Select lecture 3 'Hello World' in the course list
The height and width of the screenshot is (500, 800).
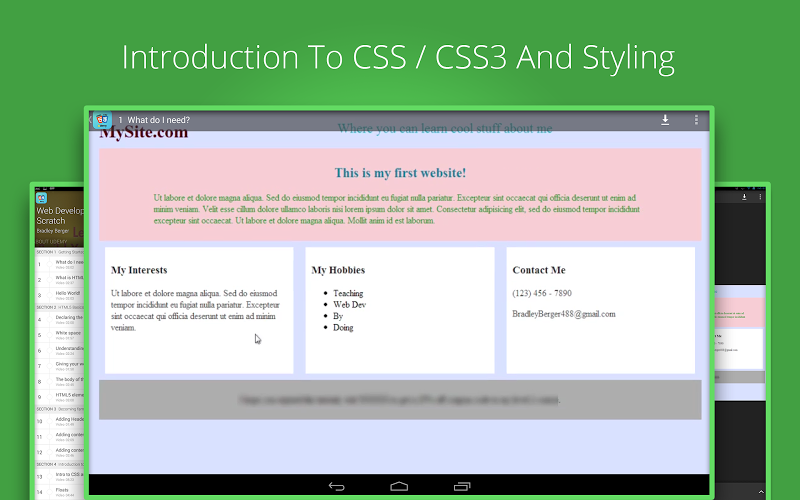62,295
